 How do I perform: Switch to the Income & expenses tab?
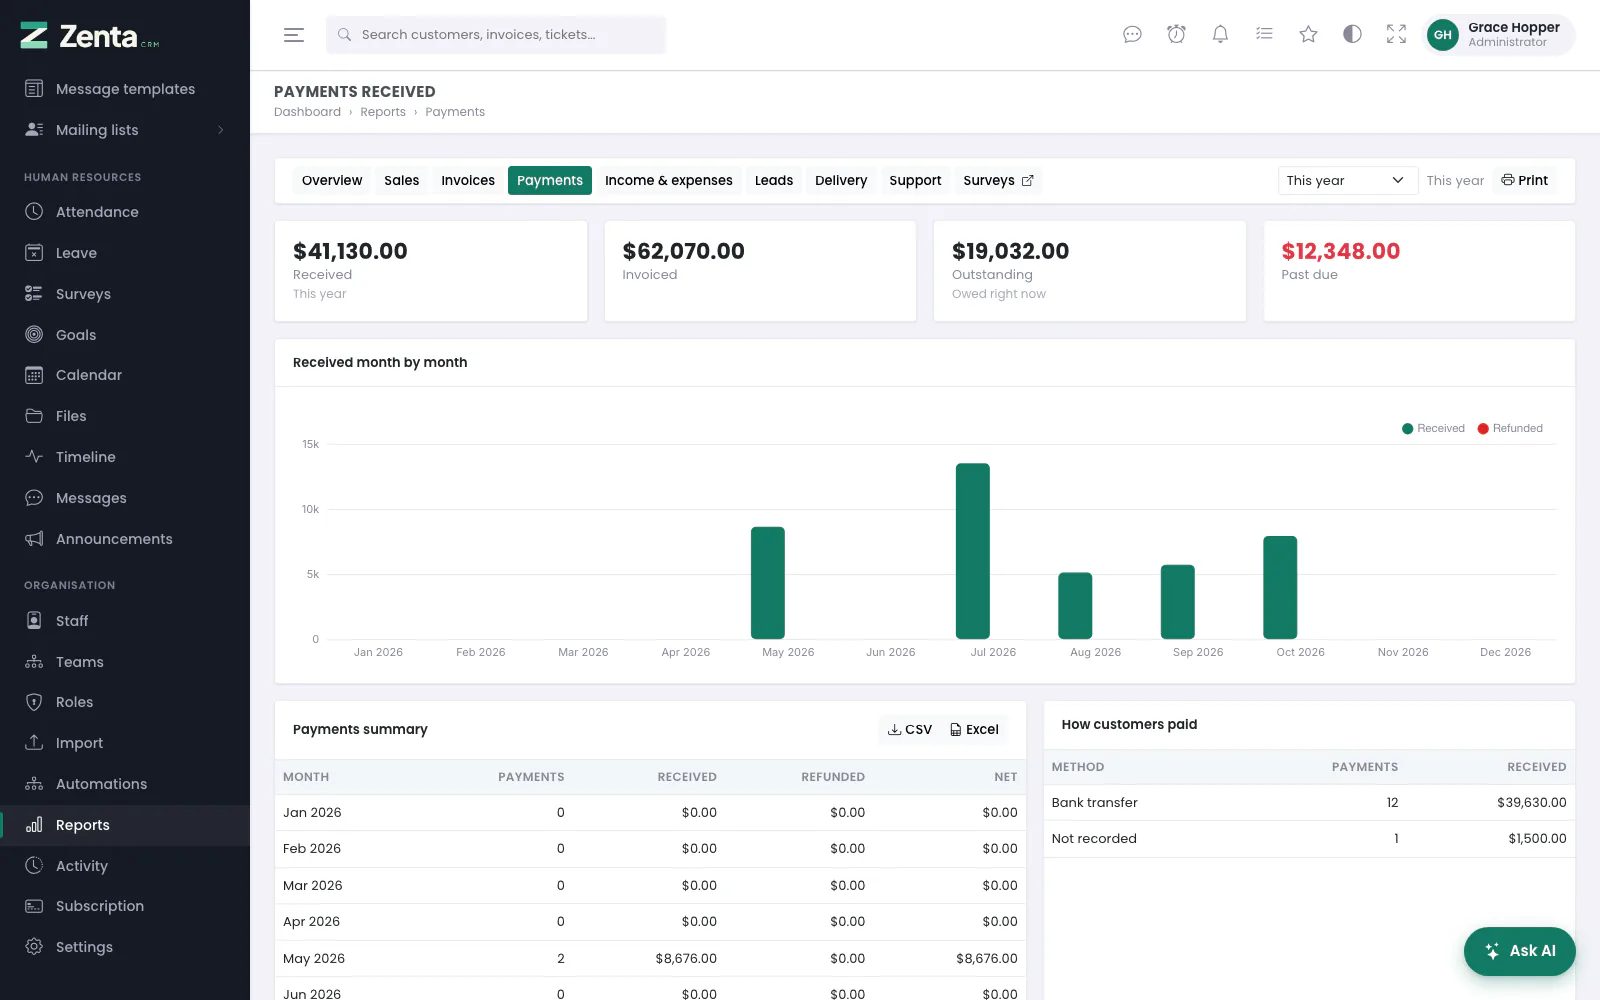point(669,181)
